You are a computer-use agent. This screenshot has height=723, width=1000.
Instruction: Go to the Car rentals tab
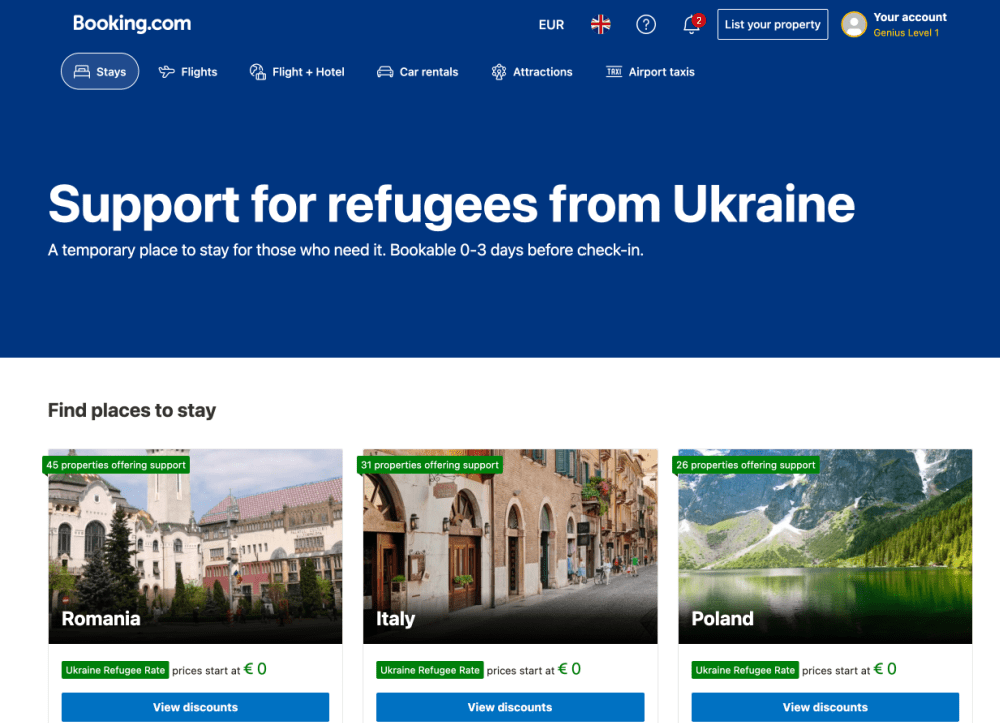point(418,72)
